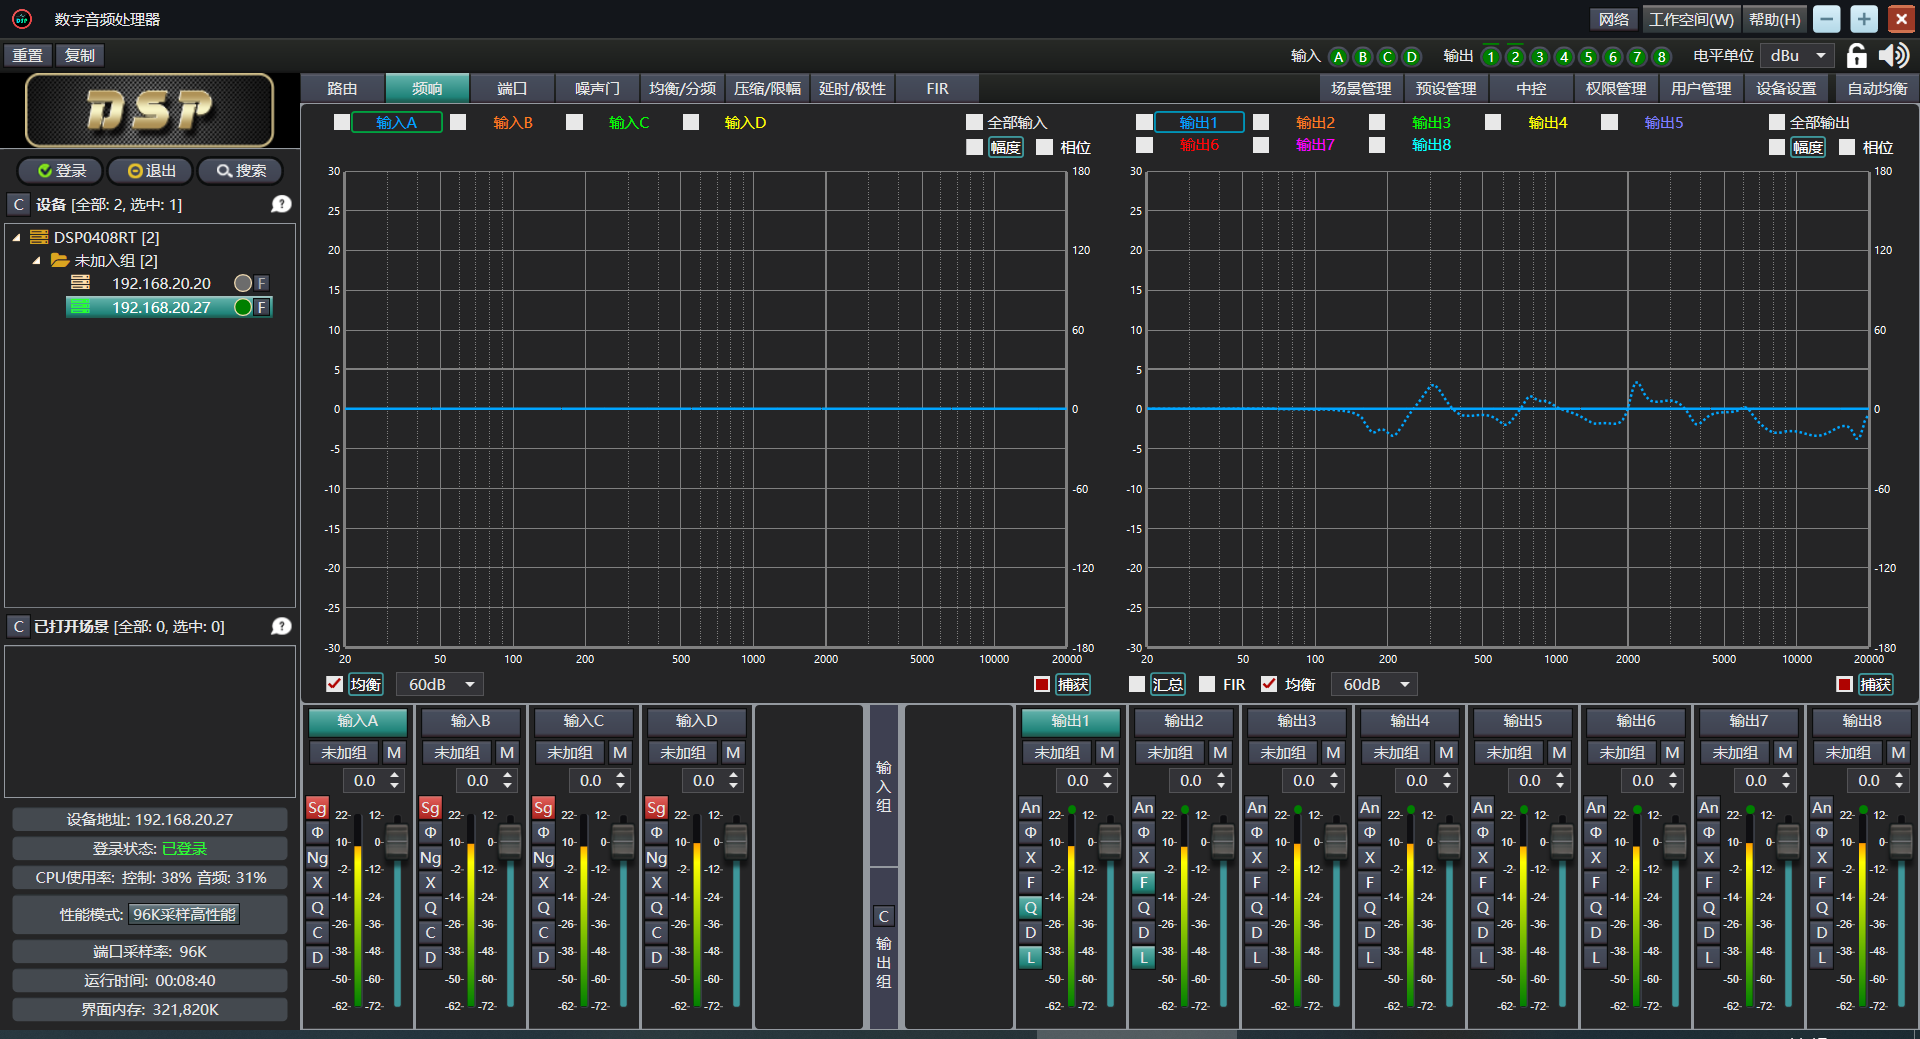Click the 输入A fader handle
This screenshot has height=1039, width=1920.
397,842
